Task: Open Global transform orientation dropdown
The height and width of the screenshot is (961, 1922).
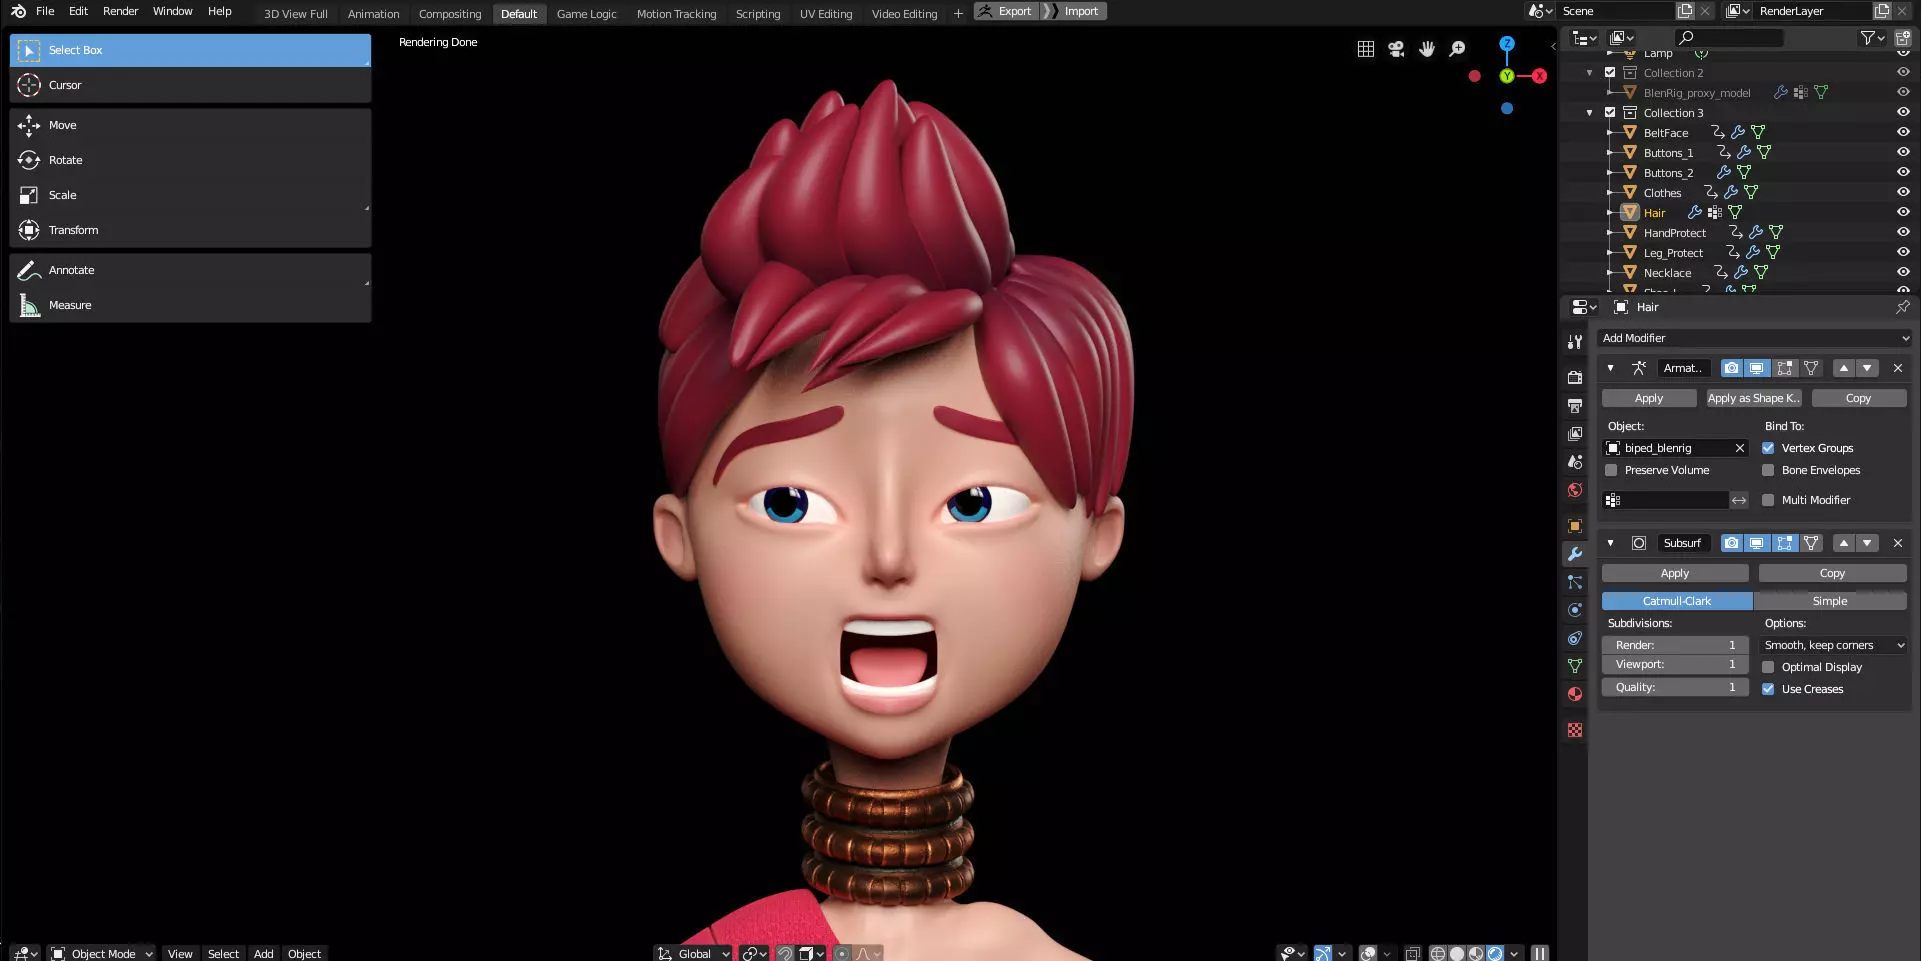Action: [693, 953]
